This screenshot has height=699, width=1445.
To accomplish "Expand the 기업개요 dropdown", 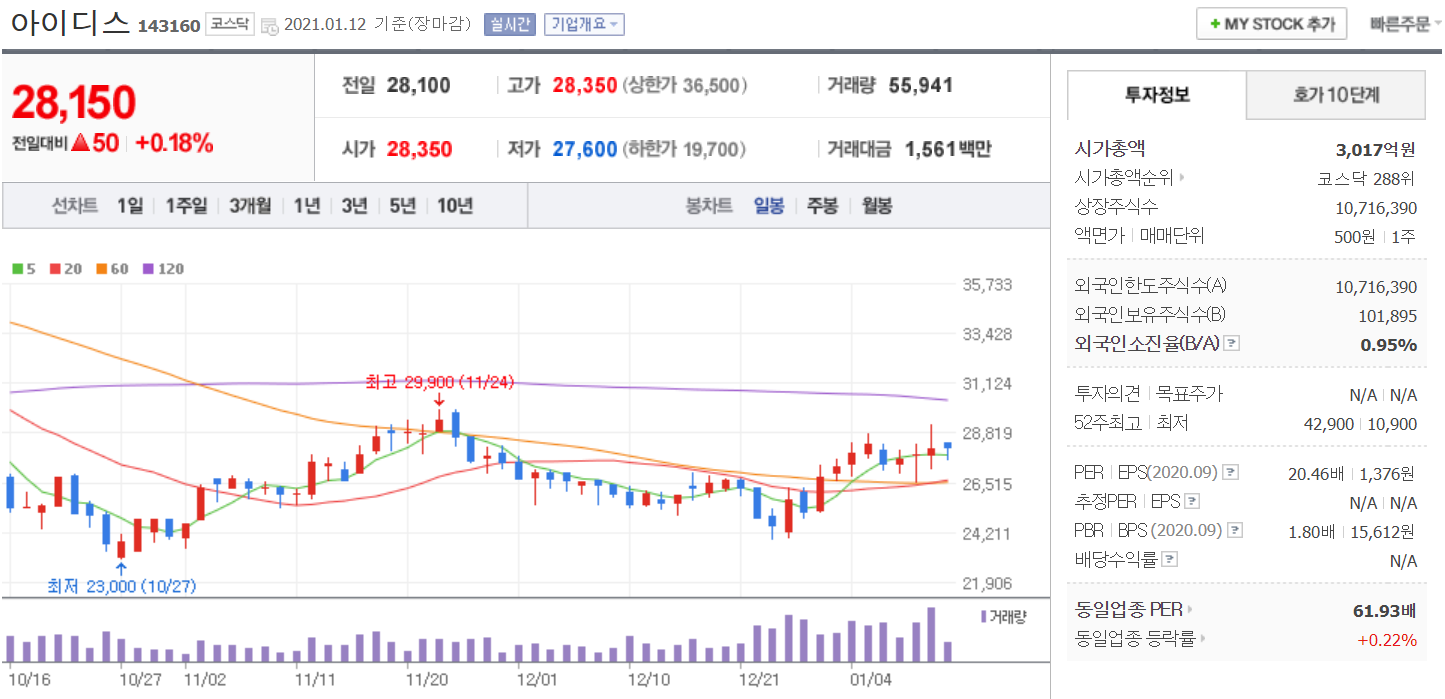I will [584, 25].
